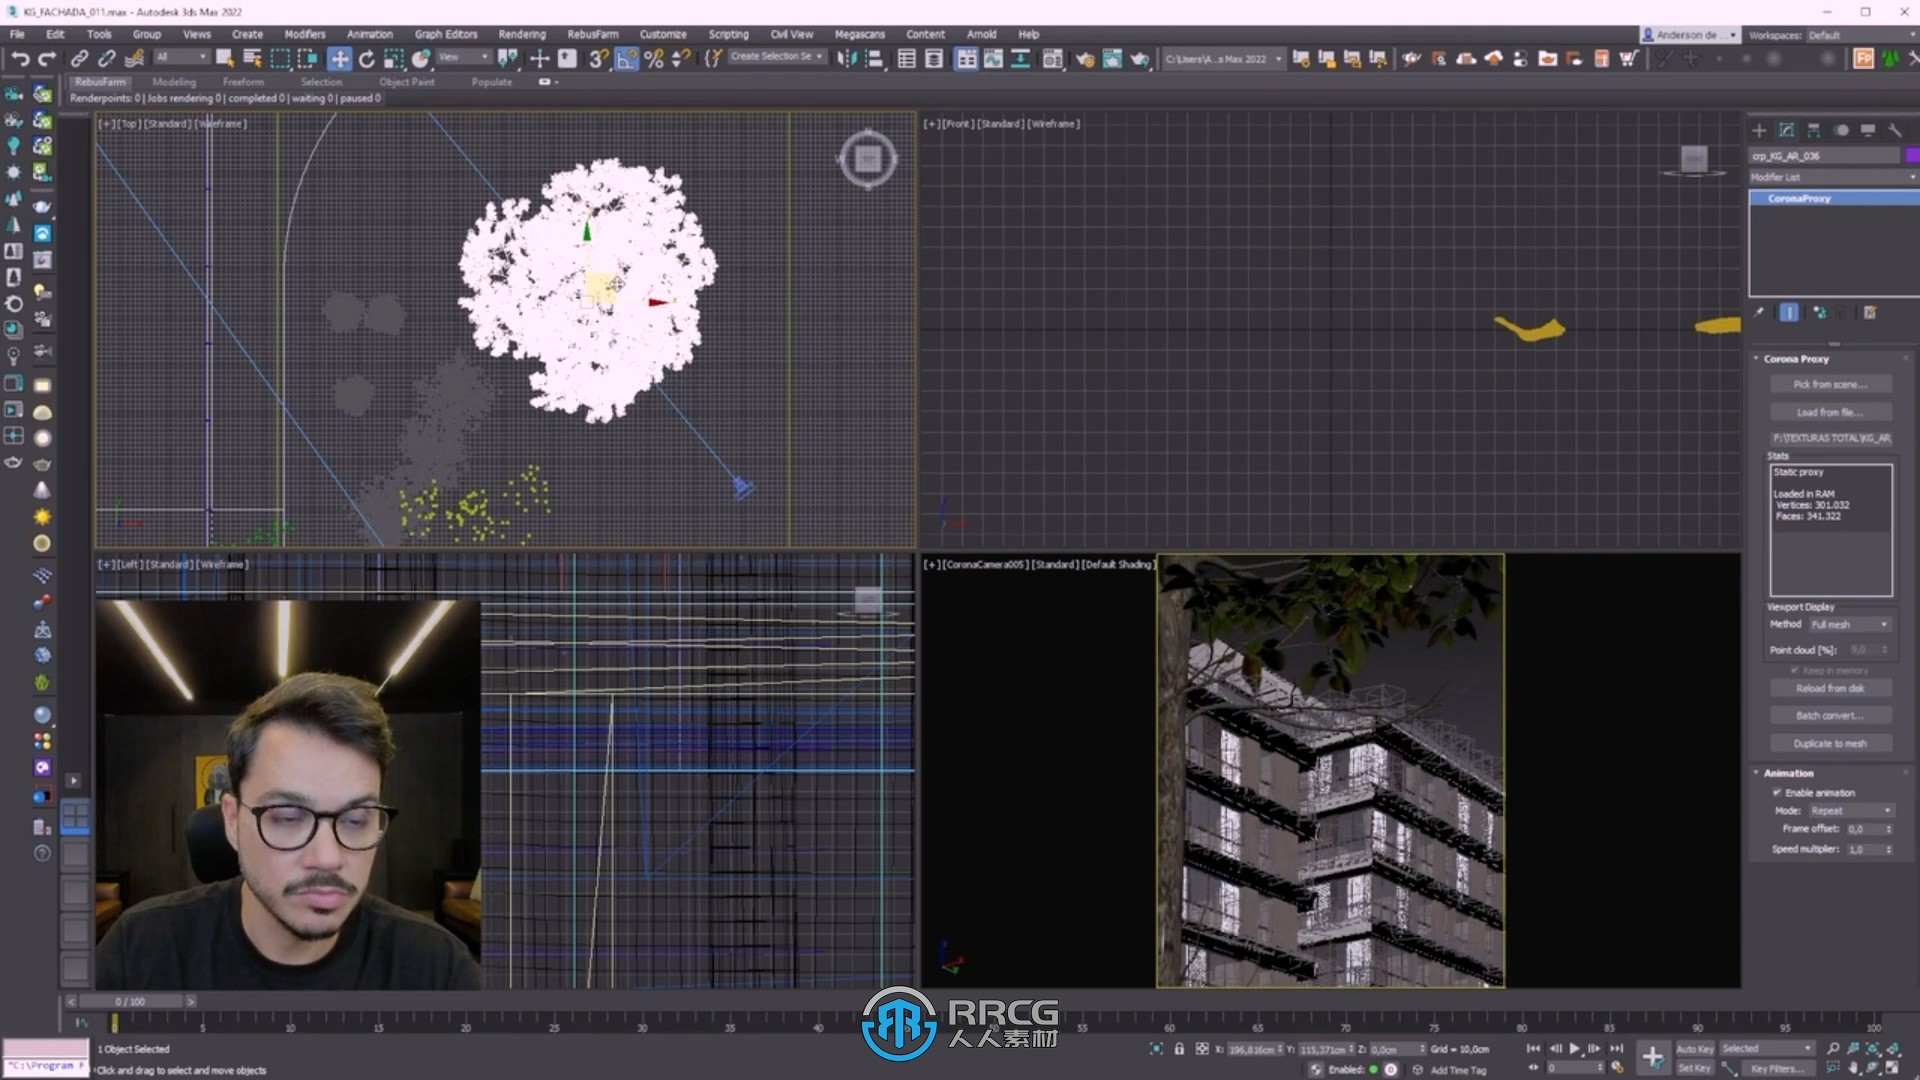Click the Load from file button
The width and height of the screenshot is (1920, 1080).
(x=1830, y=412)
